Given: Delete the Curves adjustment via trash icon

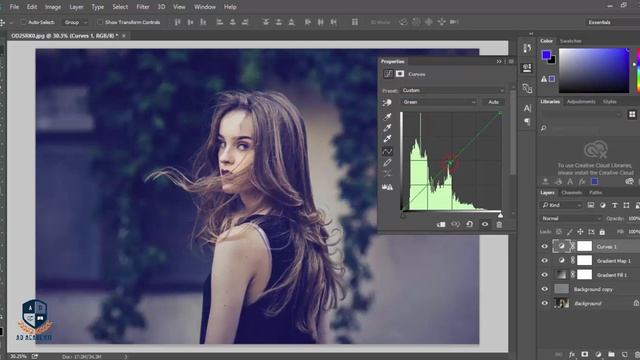Looking at the screenshot, I should coord(499,224).
